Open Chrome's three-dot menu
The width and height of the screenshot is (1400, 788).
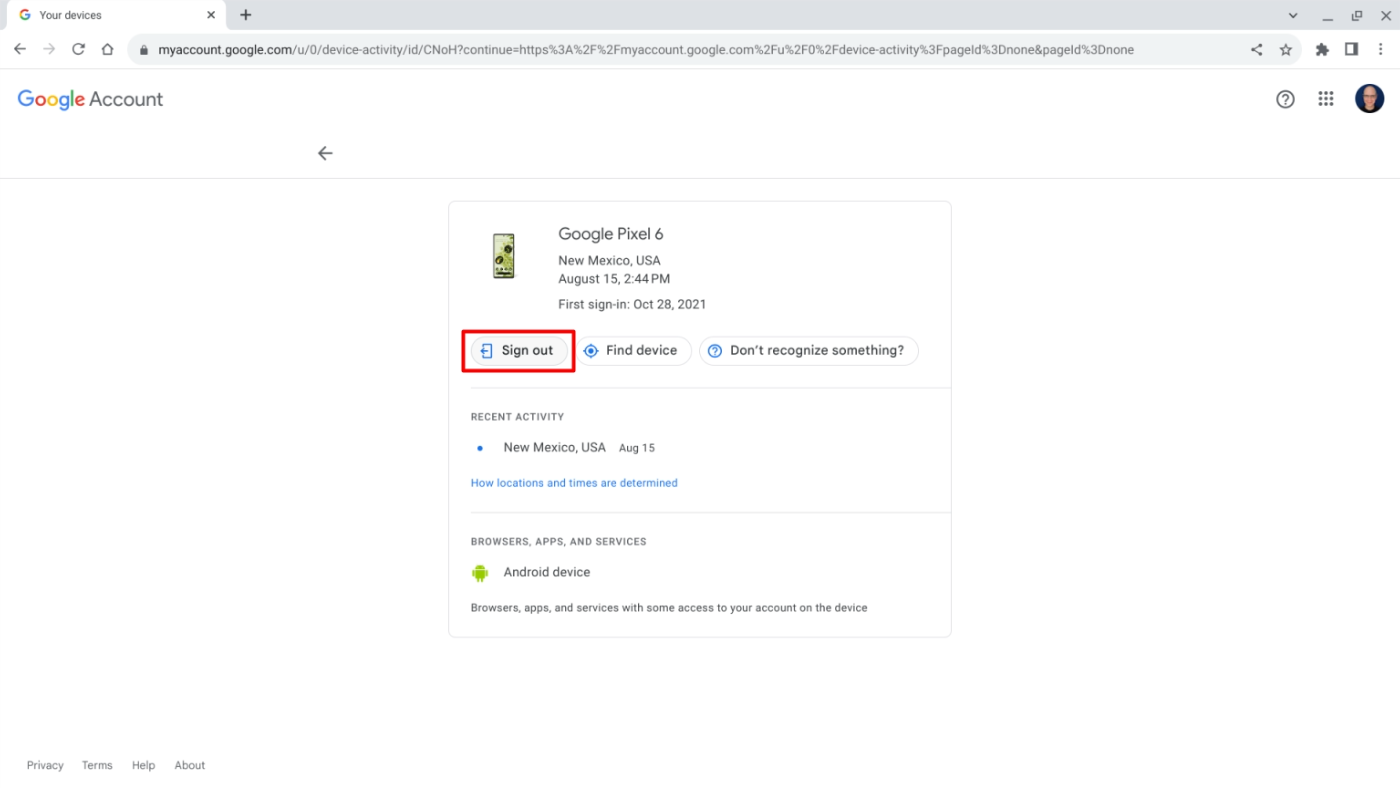[1381, 48]
